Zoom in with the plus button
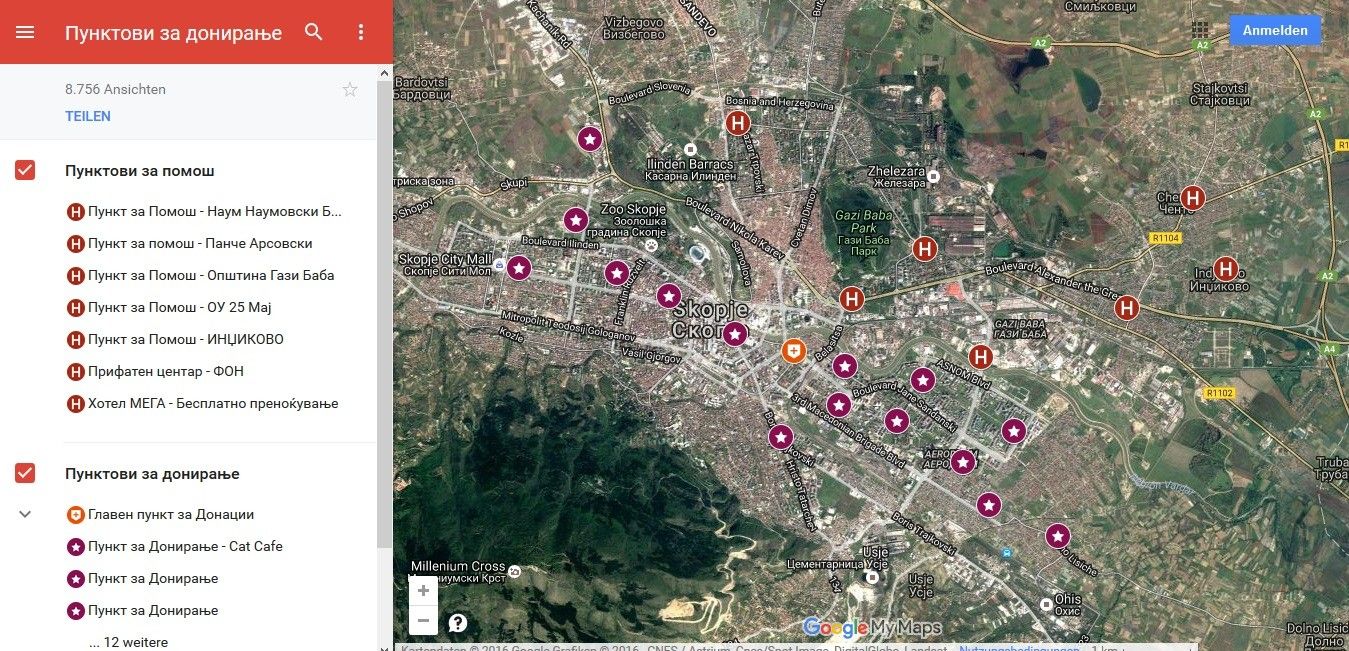 pos(423,590)
